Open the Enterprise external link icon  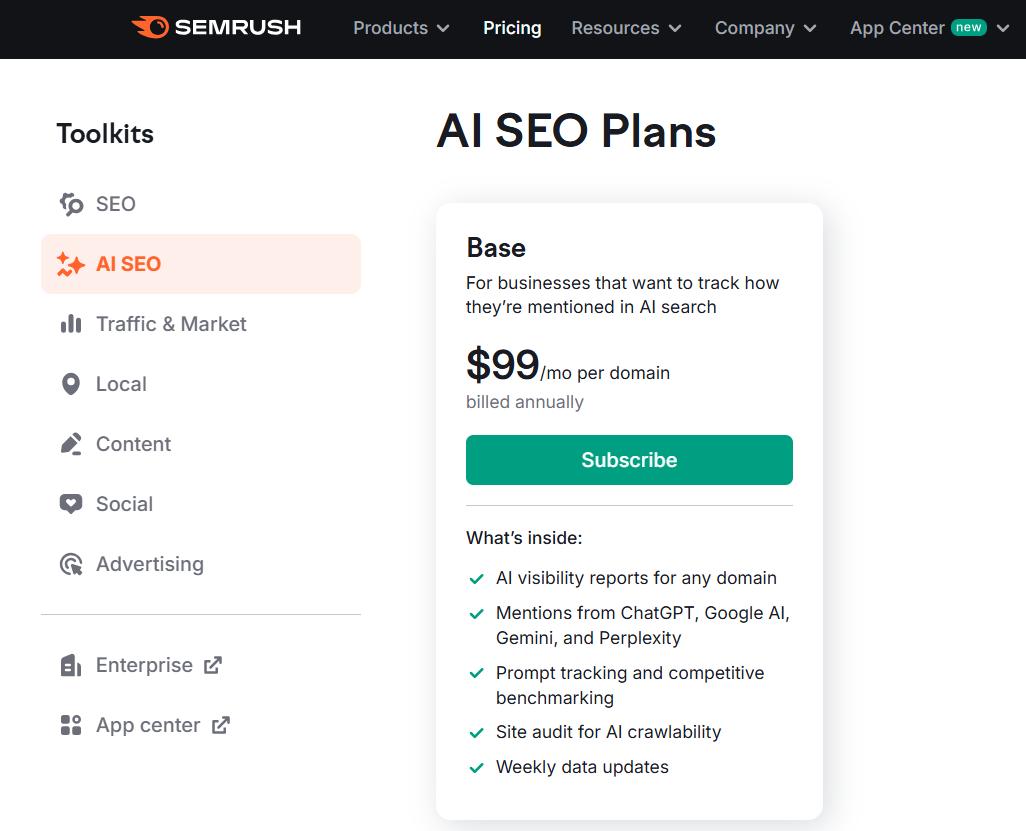213,664
